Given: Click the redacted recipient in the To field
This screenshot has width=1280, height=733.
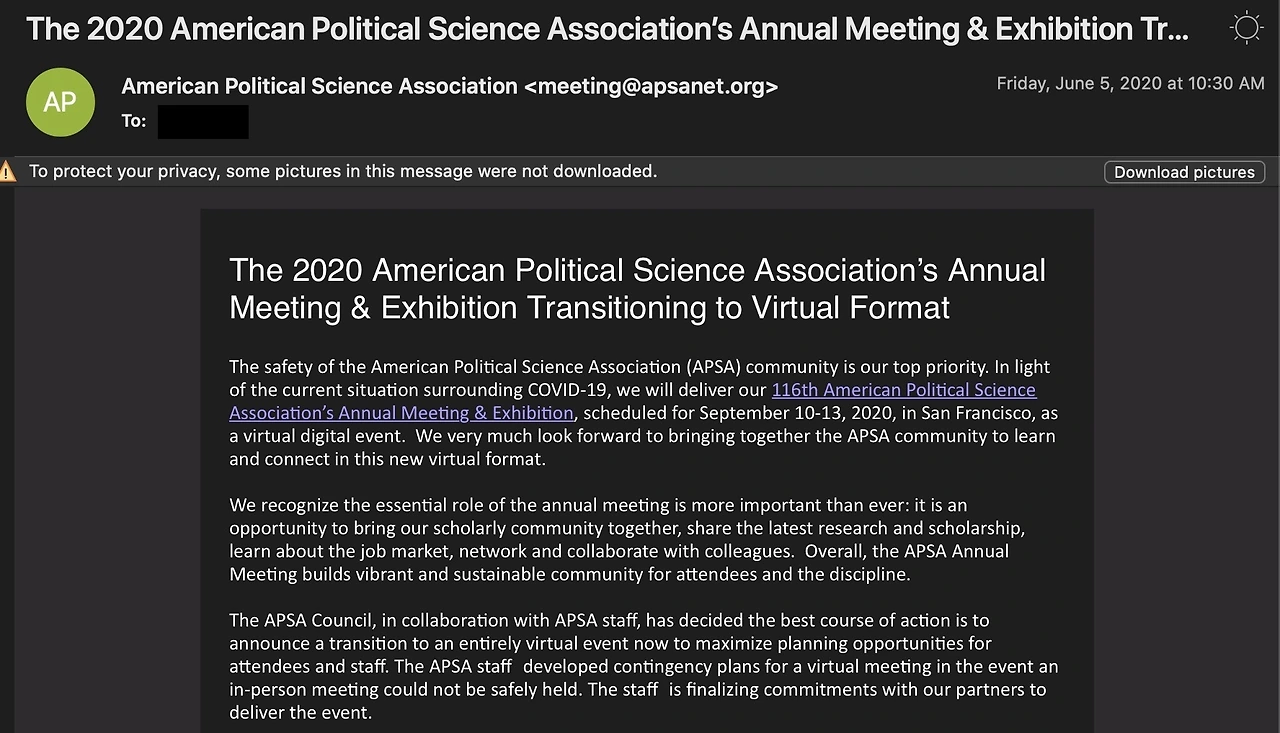Looking at the screenshot, I should (203, 121).
